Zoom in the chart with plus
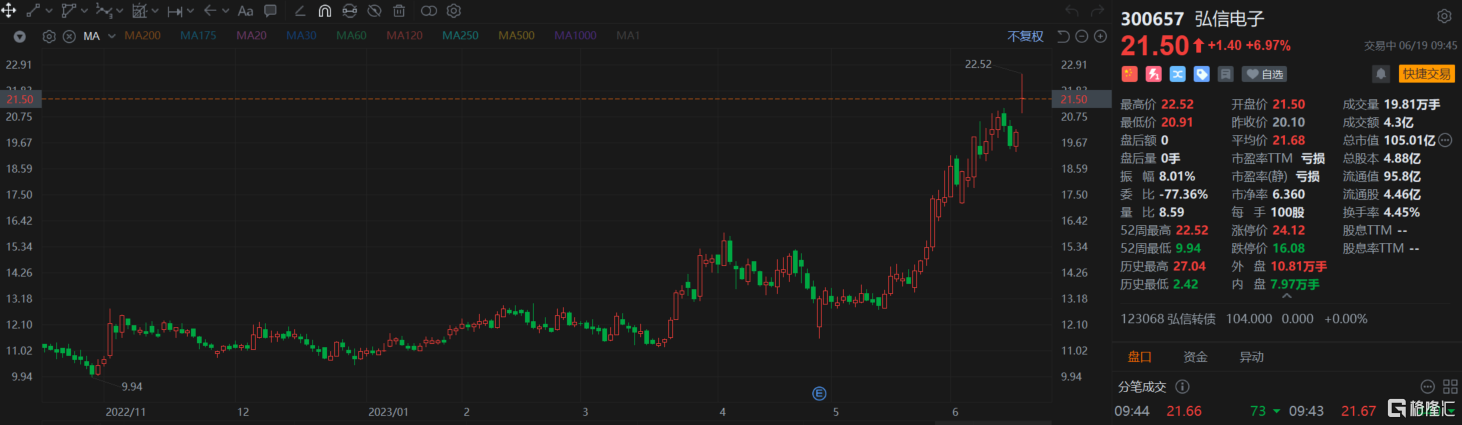This screenshot has height=425, width=1462. [x=1100, y=36]
